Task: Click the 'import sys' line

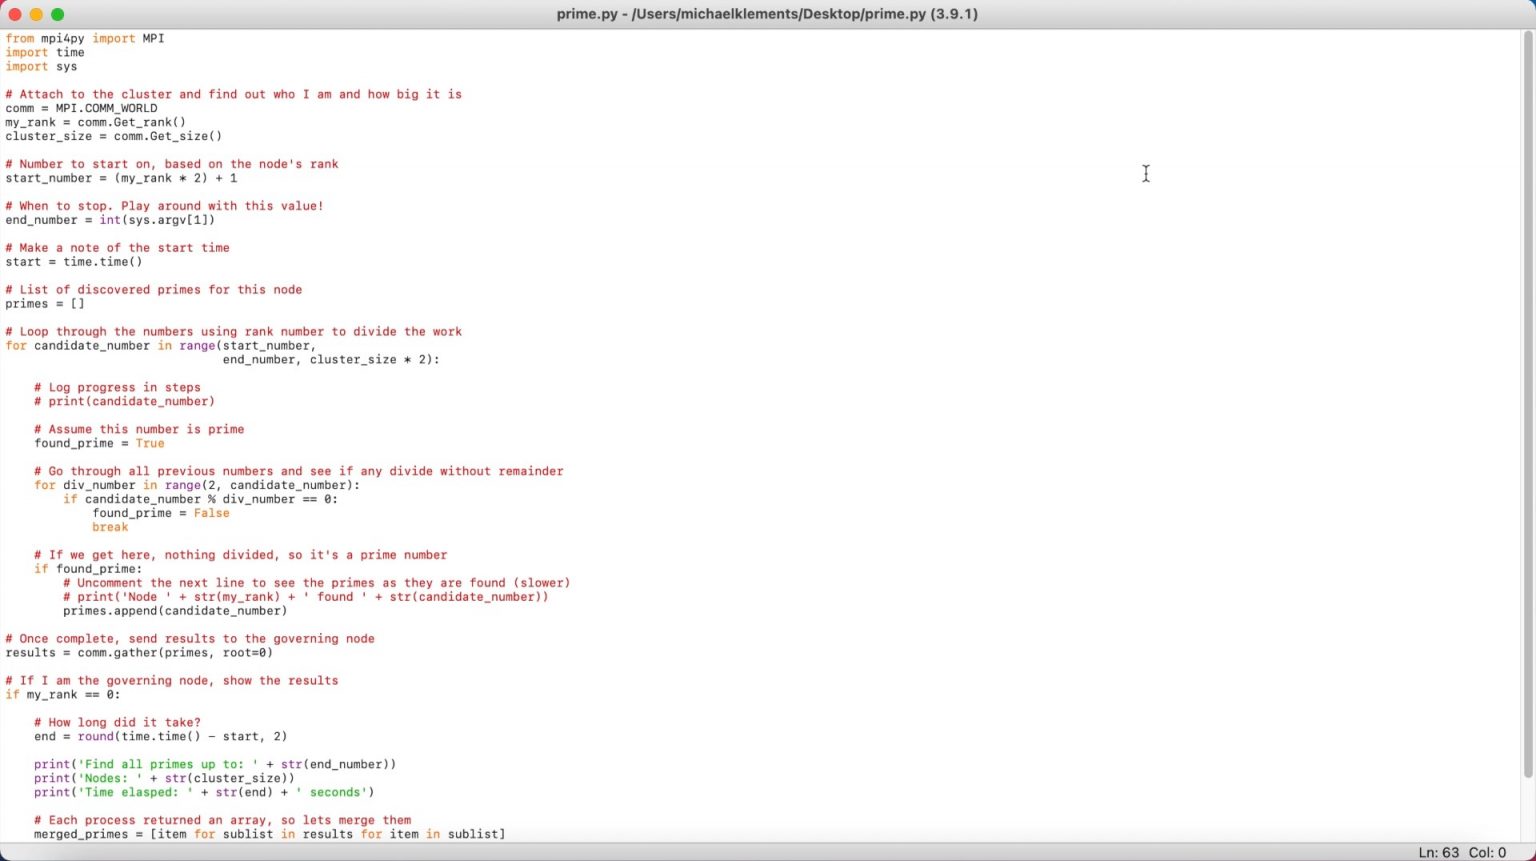Action: [41, 67]
